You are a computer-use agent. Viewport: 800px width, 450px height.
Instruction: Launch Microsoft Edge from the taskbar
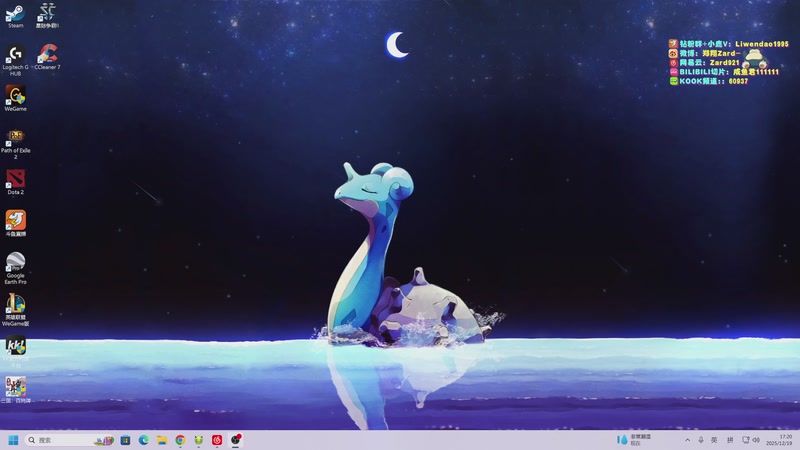click(143, 440)
